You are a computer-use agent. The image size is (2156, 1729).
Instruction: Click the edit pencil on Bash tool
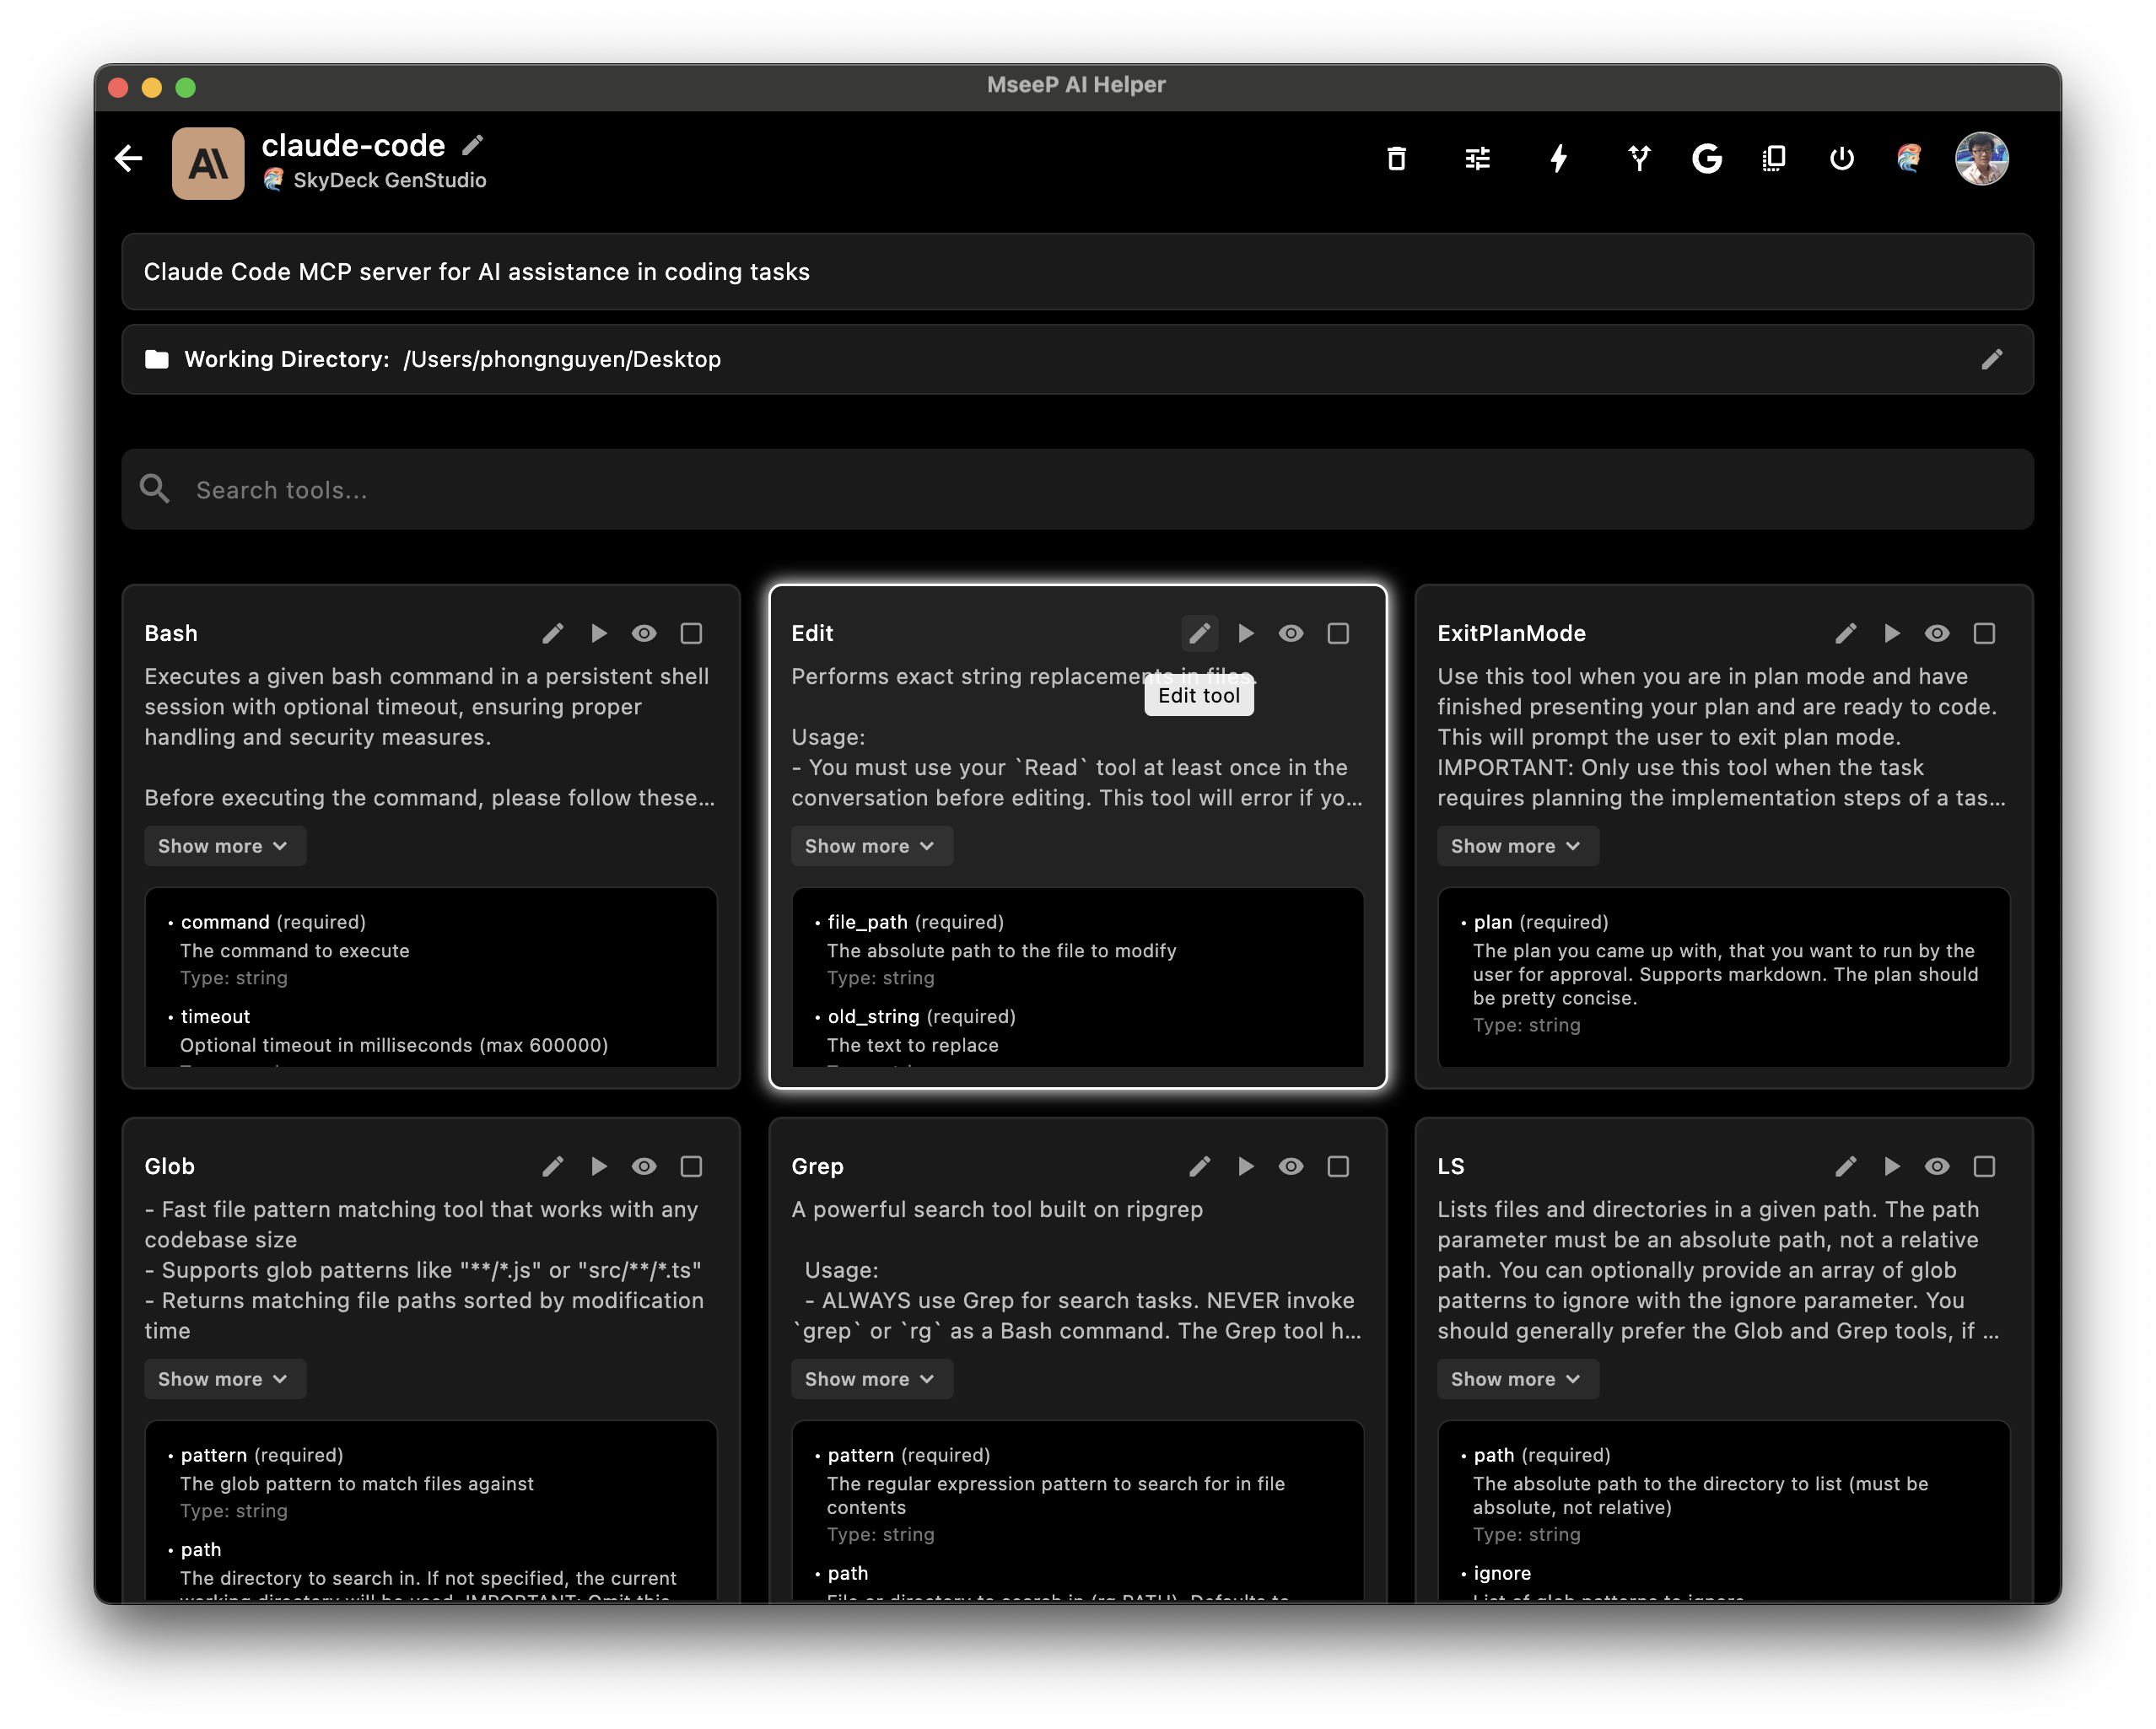(553, 633)
